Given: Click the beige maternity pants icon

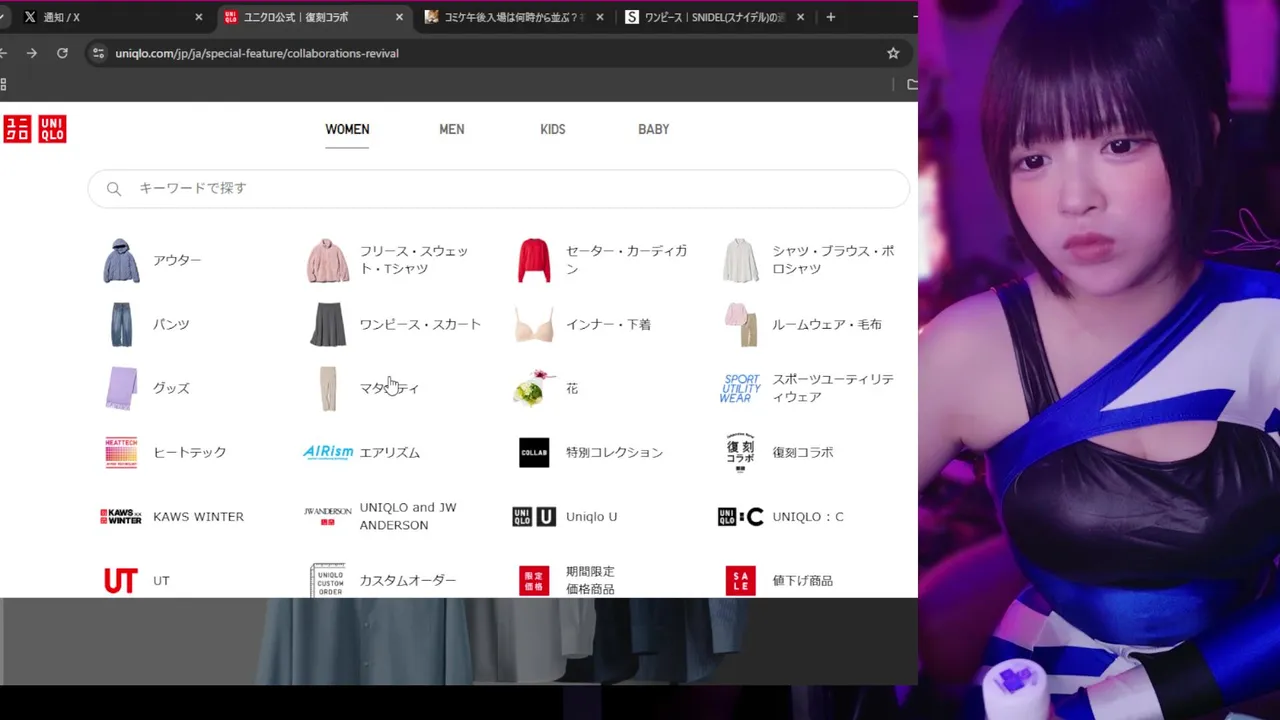Looking at the screenshot, I should point(328,388).
